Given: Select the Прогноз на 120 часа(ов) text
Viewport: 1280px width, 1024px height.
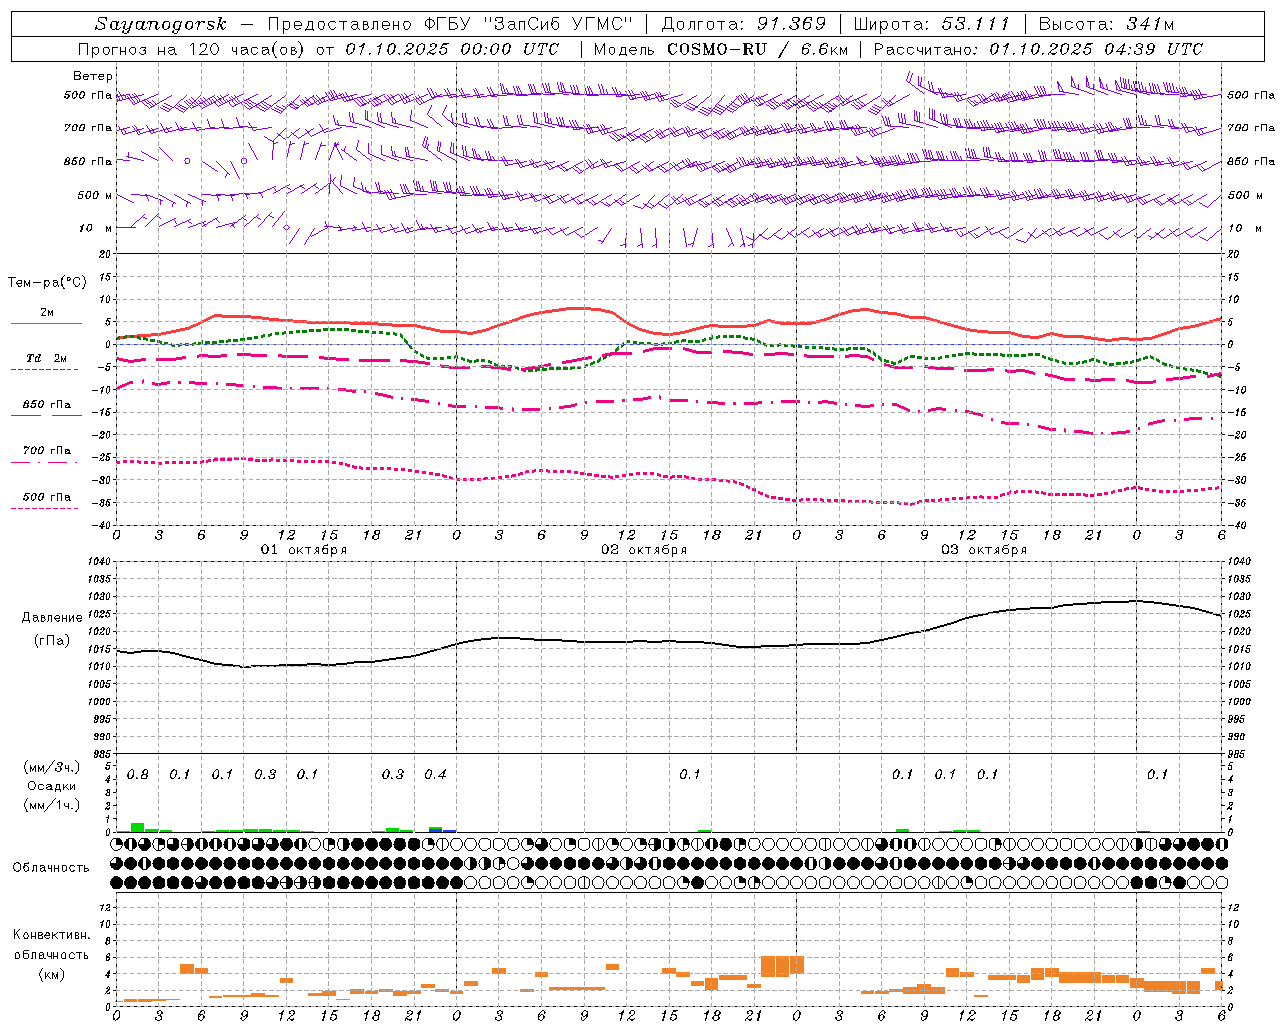Looking at the screenshot, I should (x=193, y=49).
